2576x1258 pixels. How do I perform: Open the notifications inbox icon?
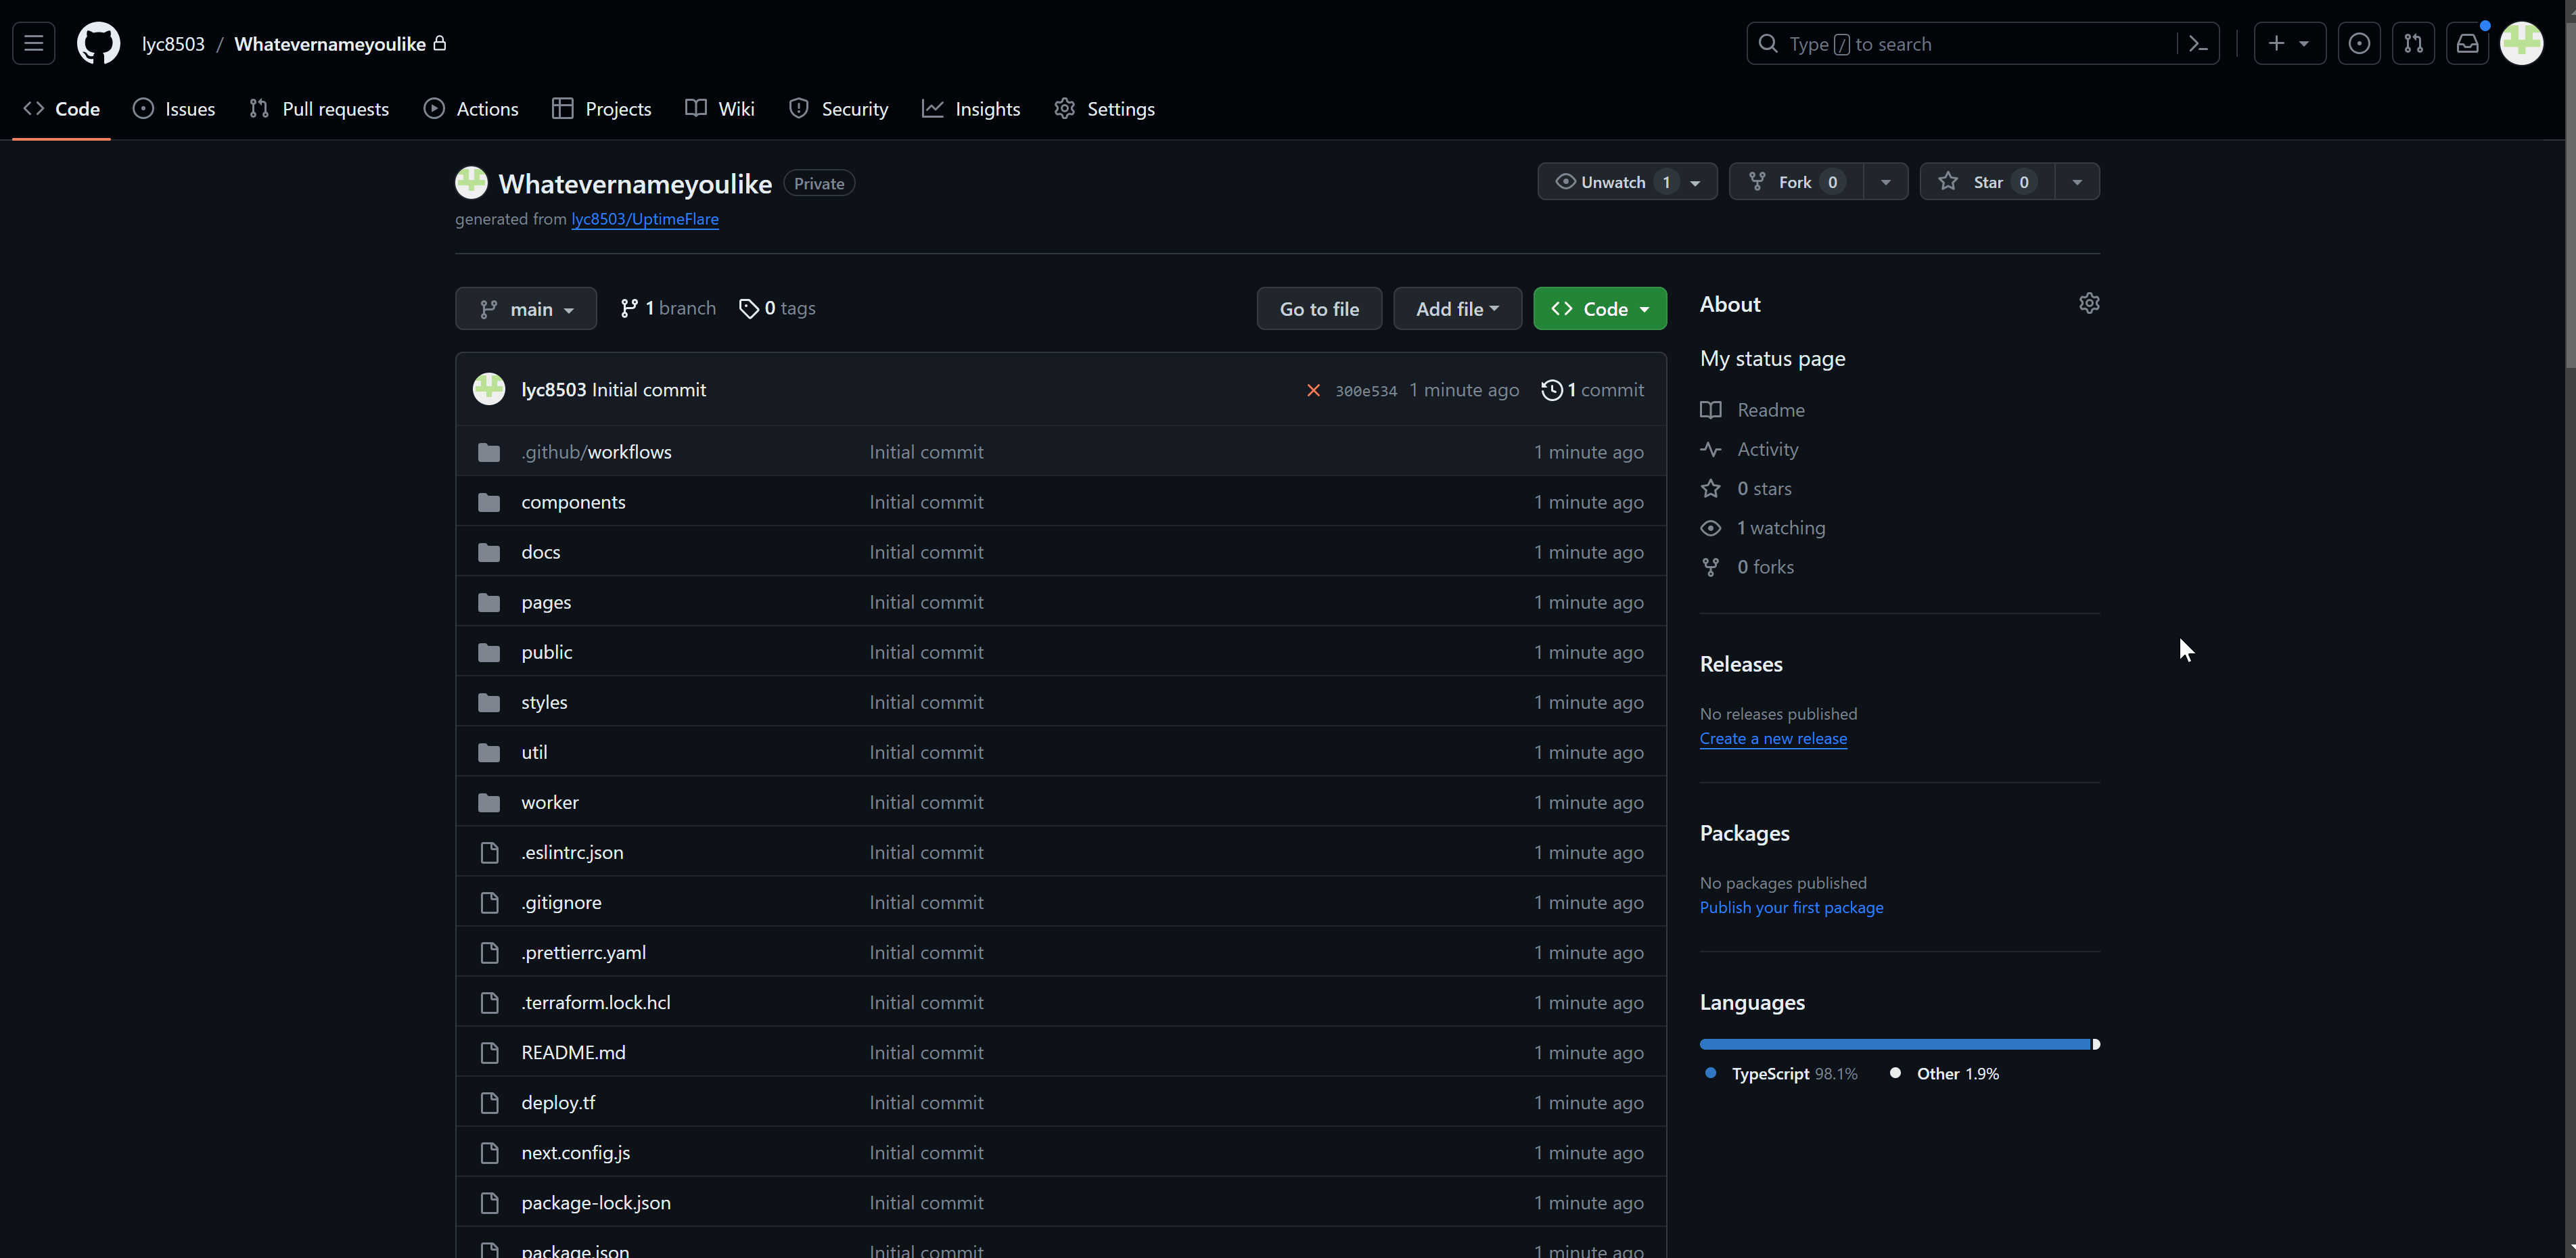(2467, 44)
